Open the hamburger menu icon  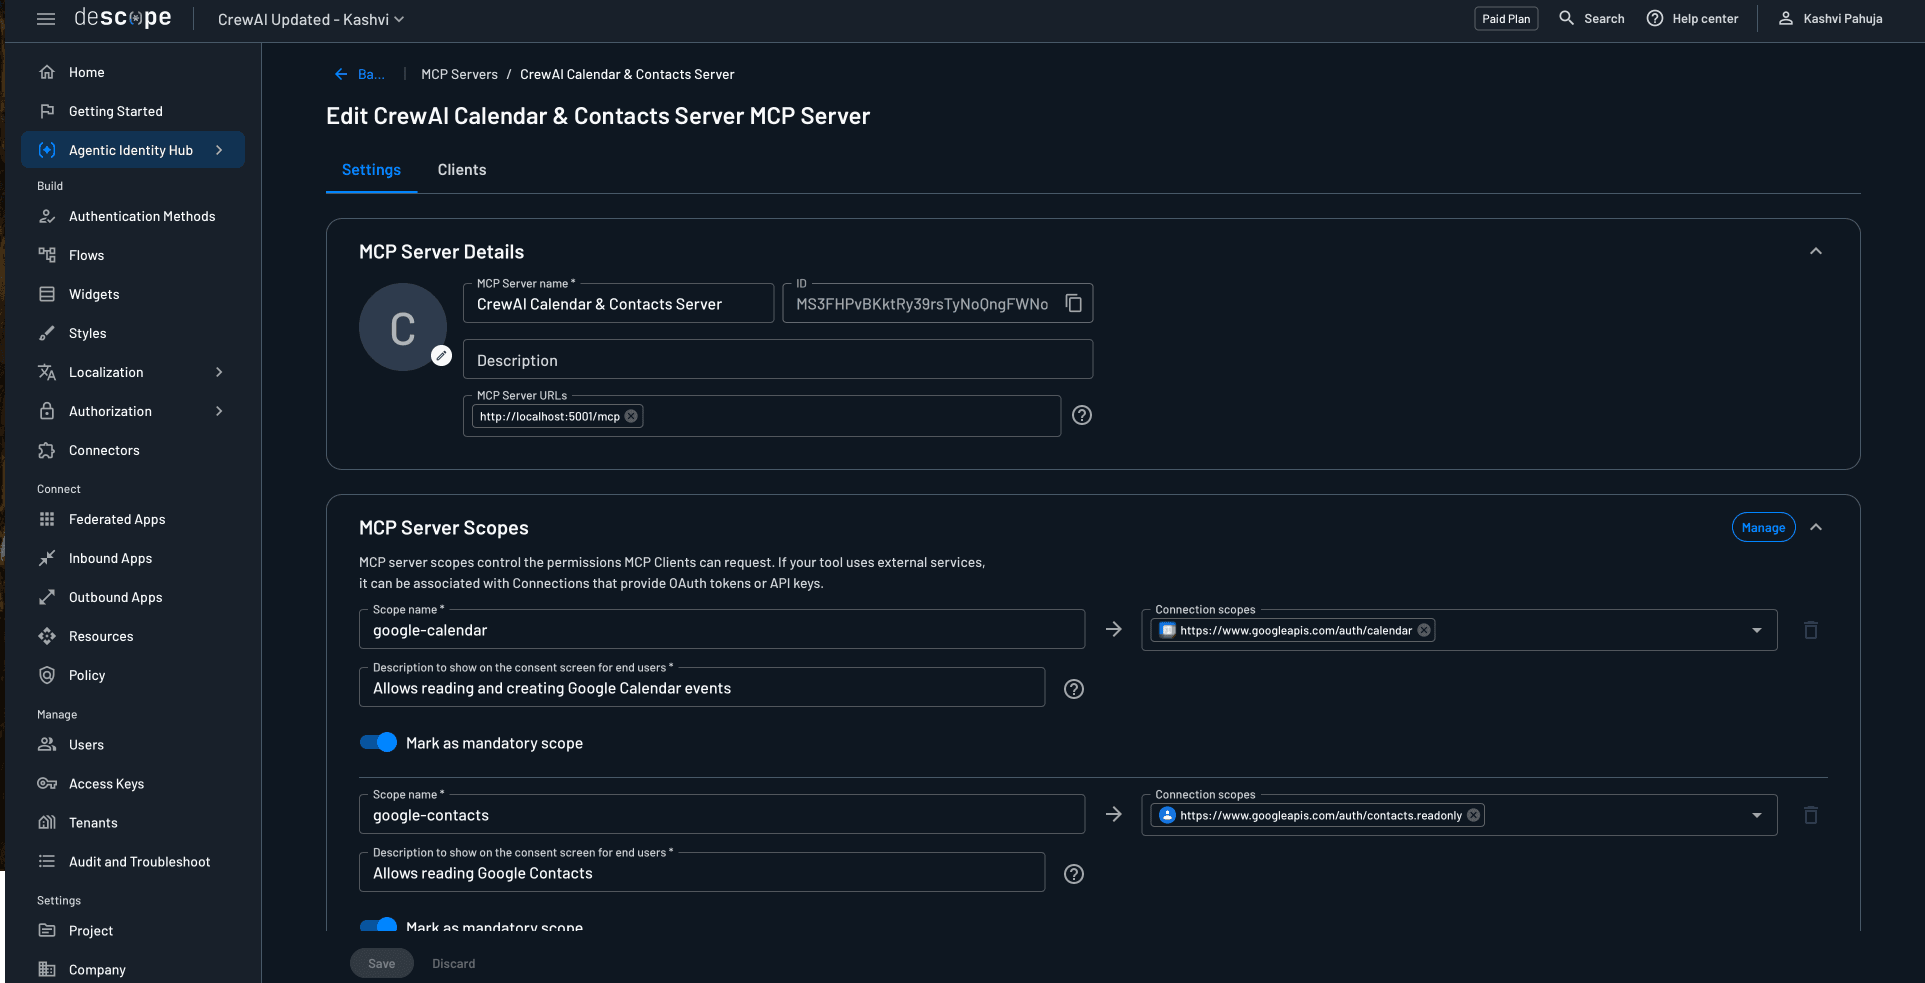(46, 19)
